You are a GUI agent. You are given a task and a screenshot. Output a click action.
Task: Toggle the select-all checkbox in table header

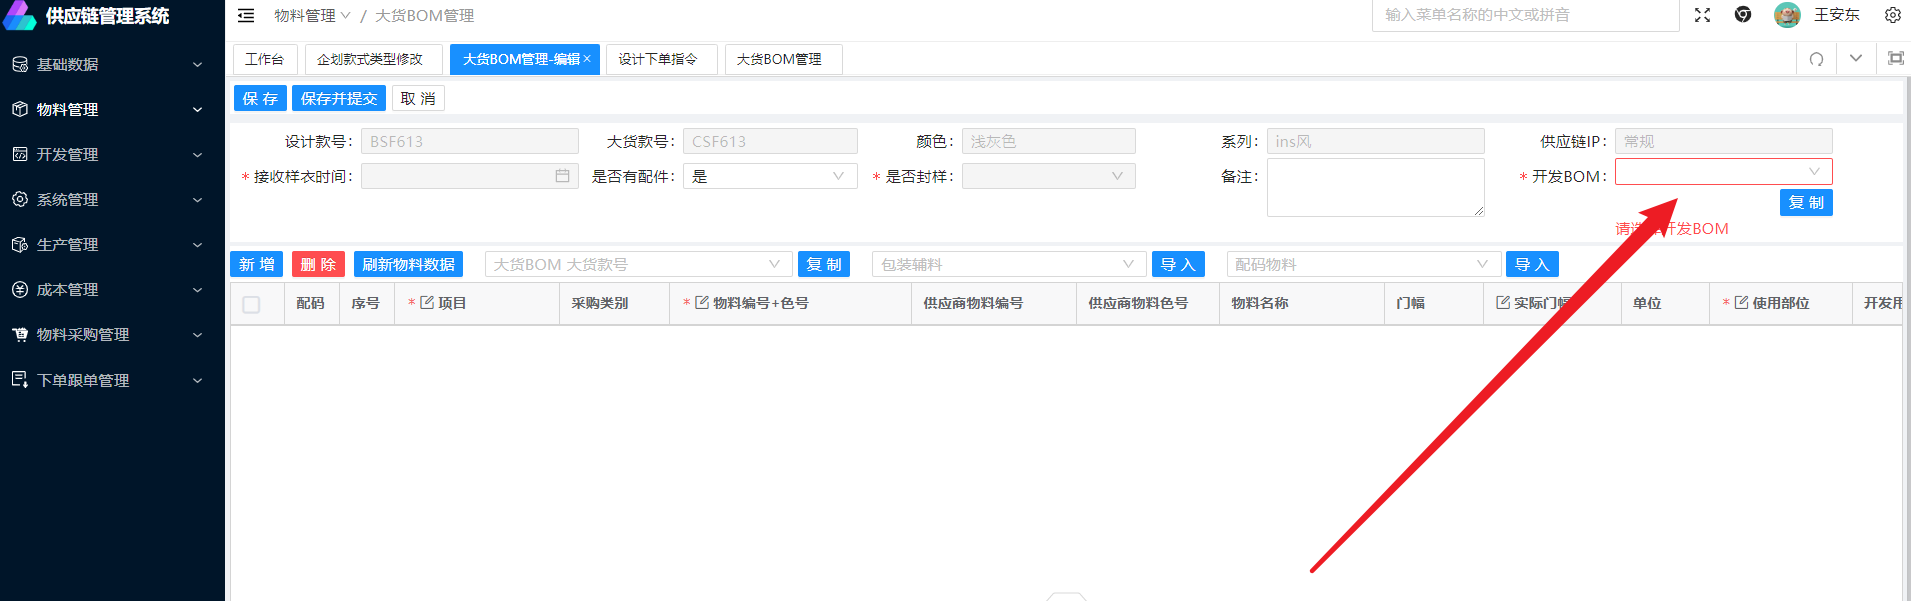click(x=251, y=304)
